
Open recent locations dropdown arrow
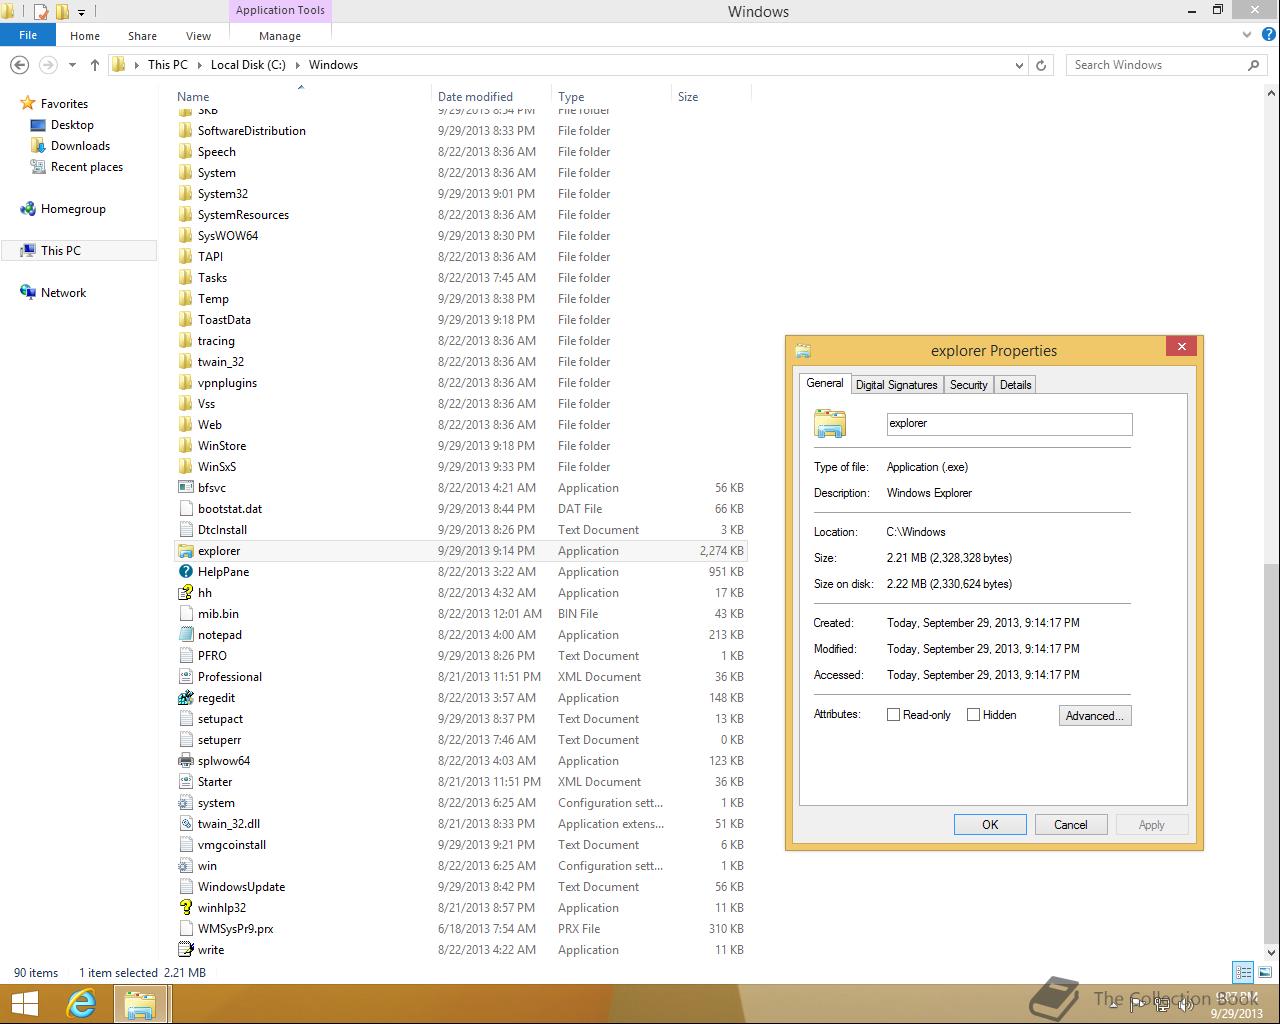[72, 65]
